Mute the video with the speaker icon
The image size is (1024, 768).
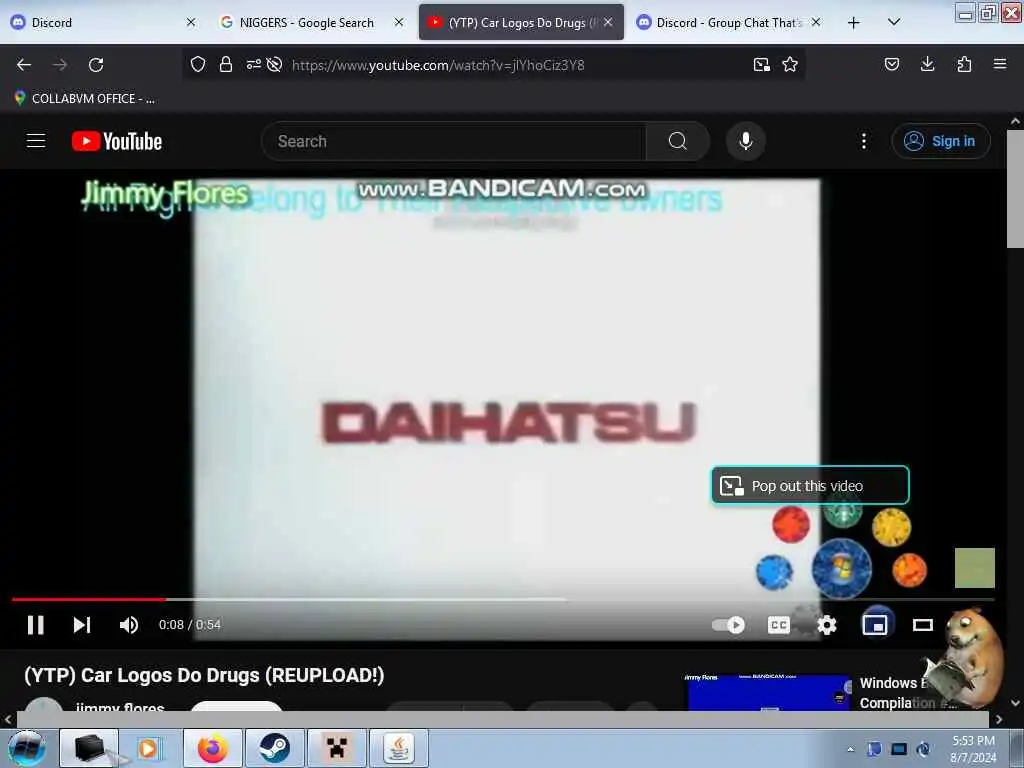tap(129, 625)
